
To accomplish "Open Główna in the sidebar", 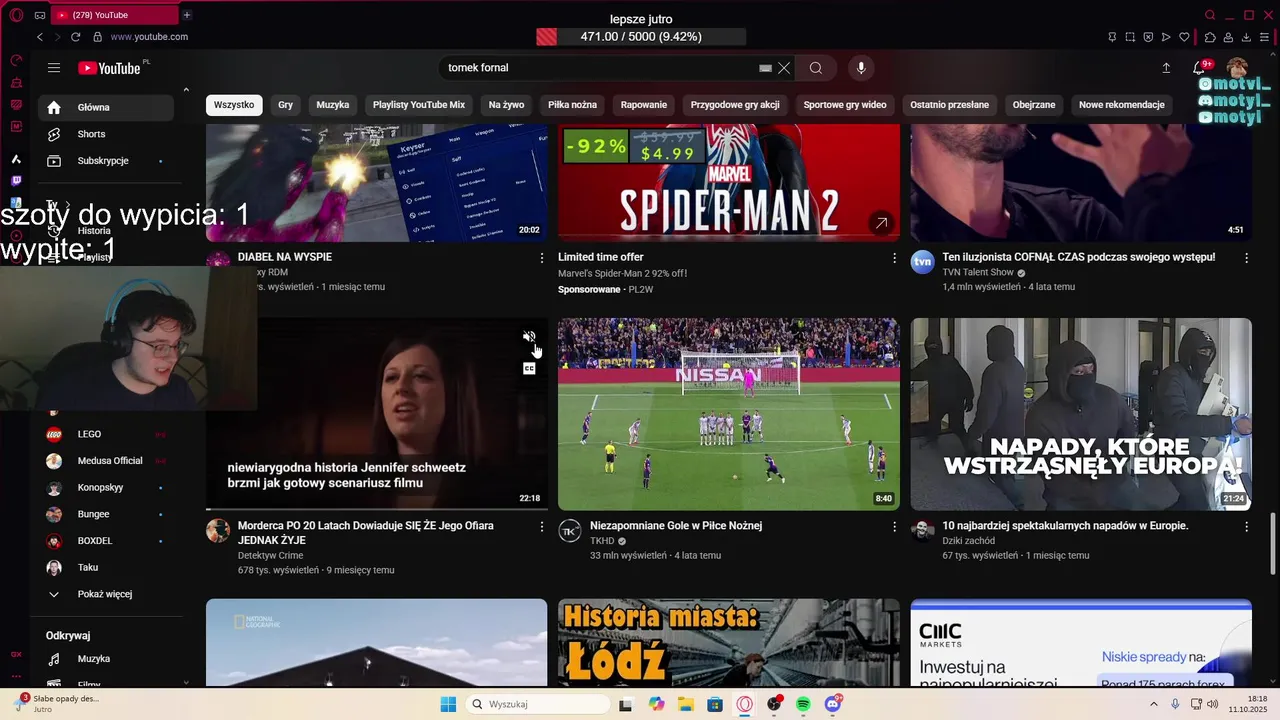I will [104, 107].
